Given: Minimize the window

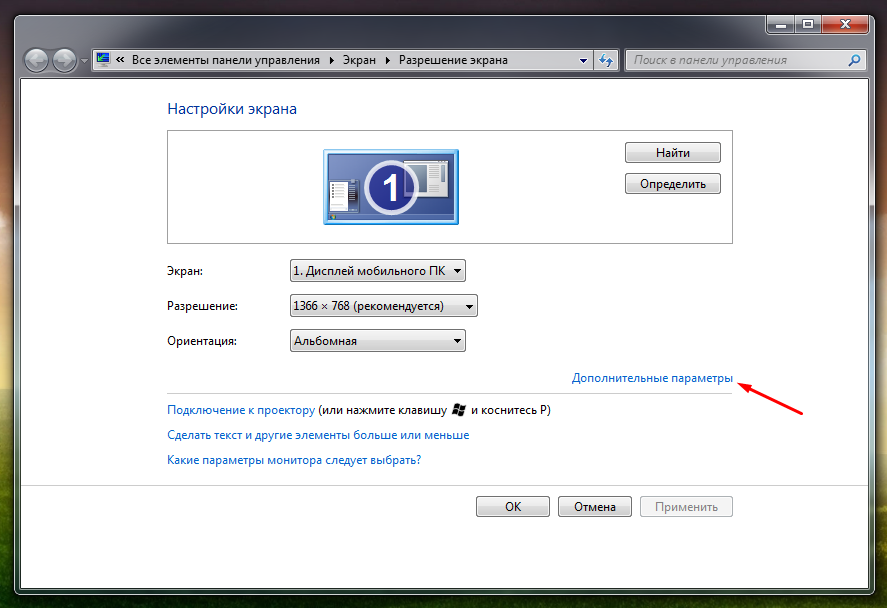Looking at the screenshot, I should point(781,24).
